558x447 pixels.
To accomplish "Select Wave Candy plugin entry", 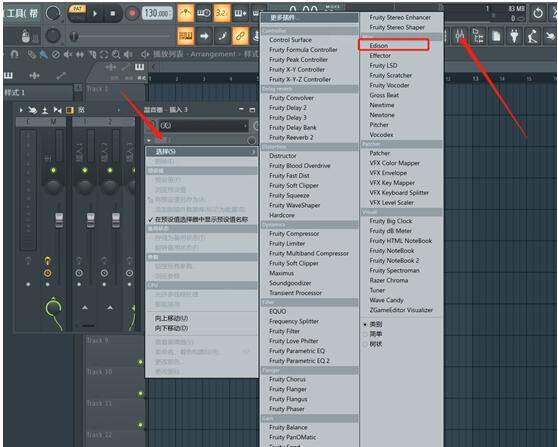I will click(386, 300).
